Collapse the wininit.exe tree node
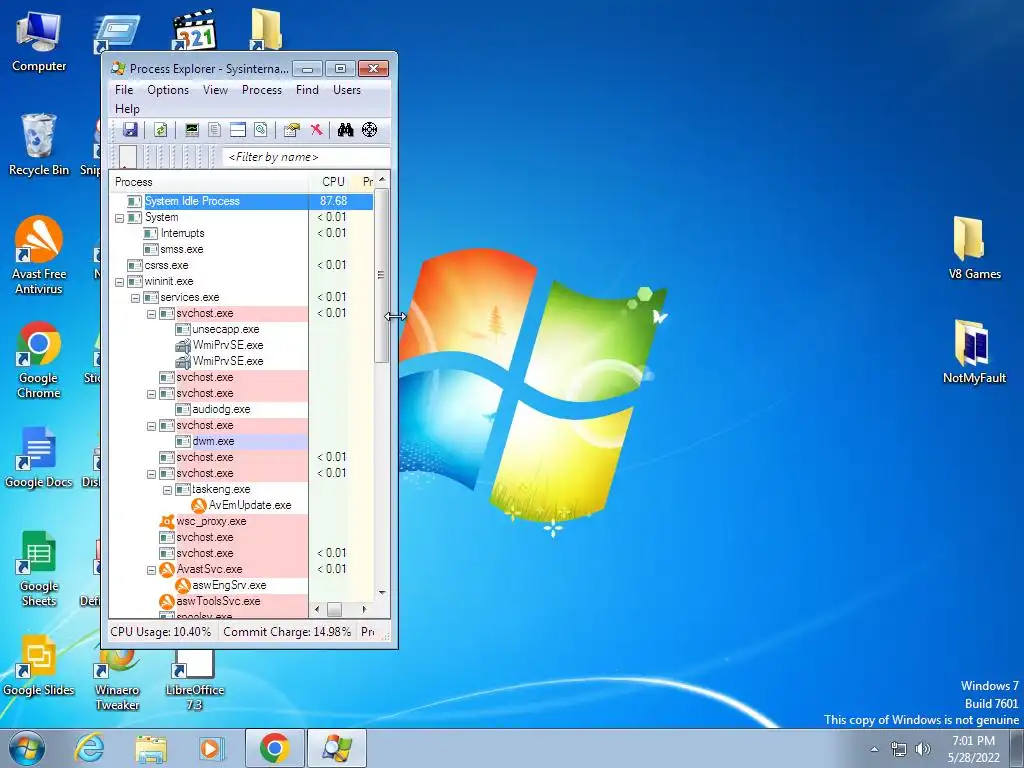This screenshot has height=768, width=1024. (120, 282)
